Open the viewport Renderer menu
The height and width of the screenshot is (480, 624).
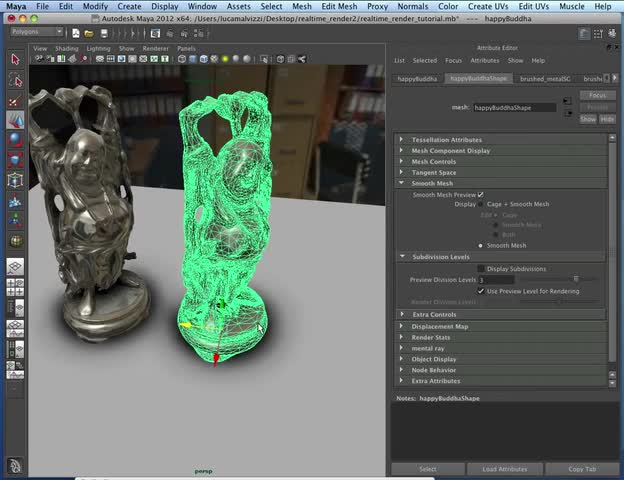pos(156,48)
